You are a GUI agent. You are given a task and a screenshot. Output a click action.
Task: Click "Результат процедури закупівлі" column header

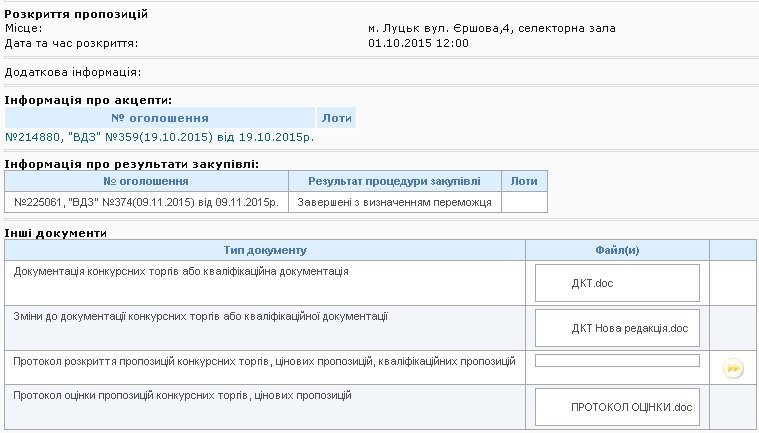tap(394, 181)
